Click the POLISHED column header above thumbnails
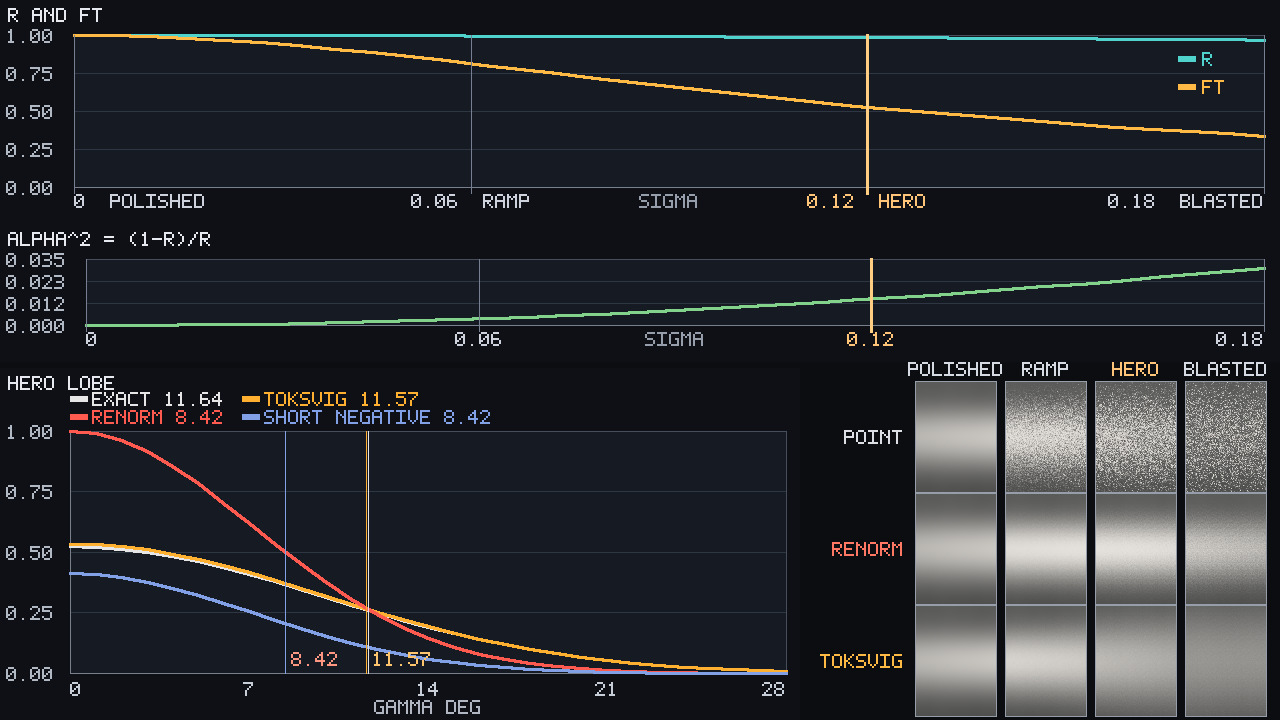Image resolution: width=1280 pixels, height=720 pixels. point(955,369)
